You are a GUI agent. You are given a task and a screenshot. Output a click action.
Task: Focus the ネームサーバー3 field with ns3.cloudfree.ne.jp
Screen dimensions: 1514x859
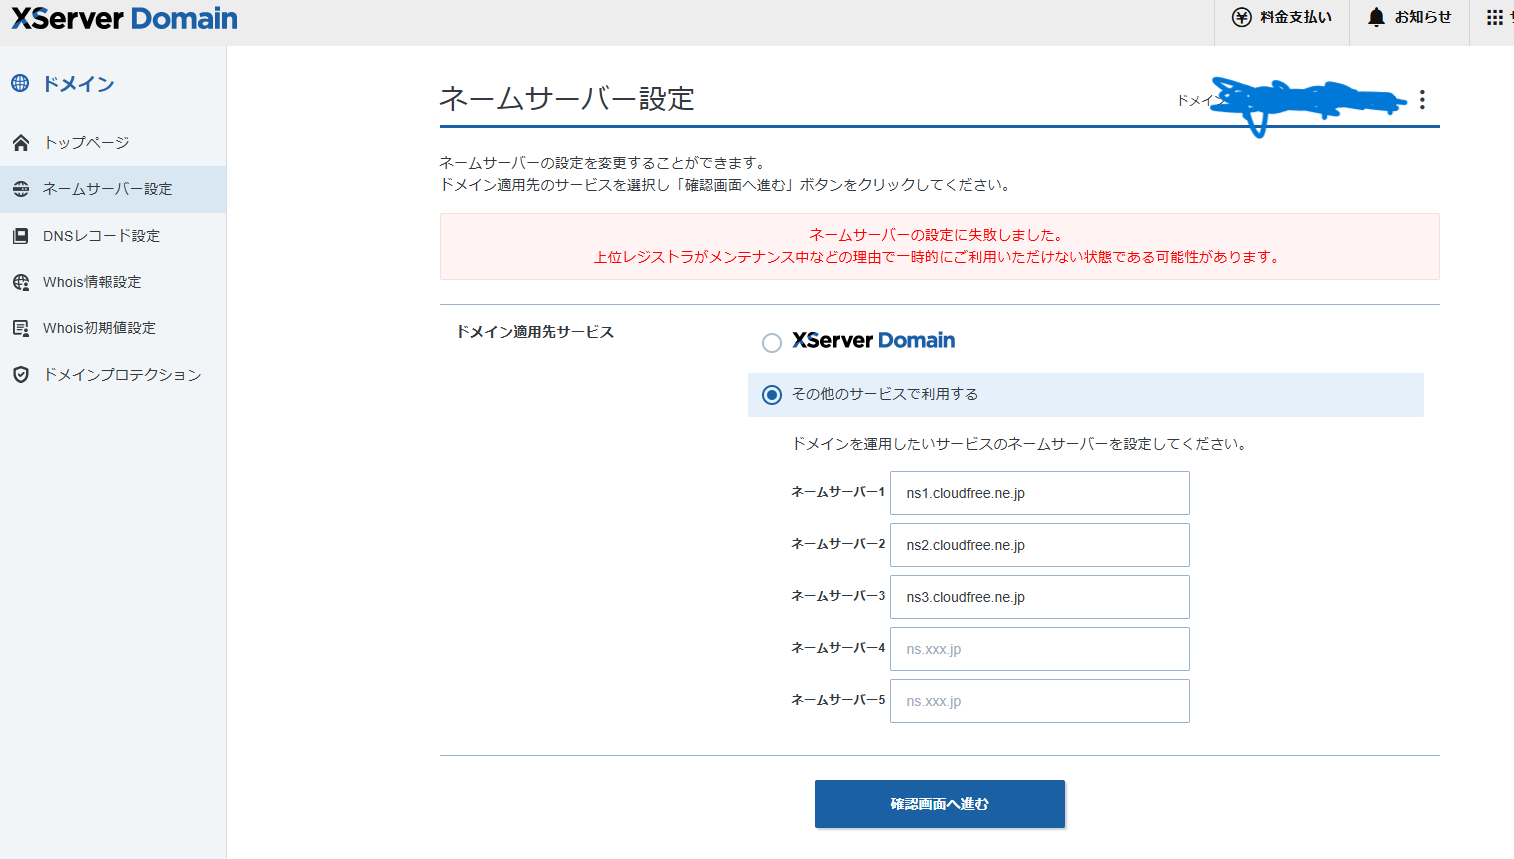click(x=1040, y=597)
